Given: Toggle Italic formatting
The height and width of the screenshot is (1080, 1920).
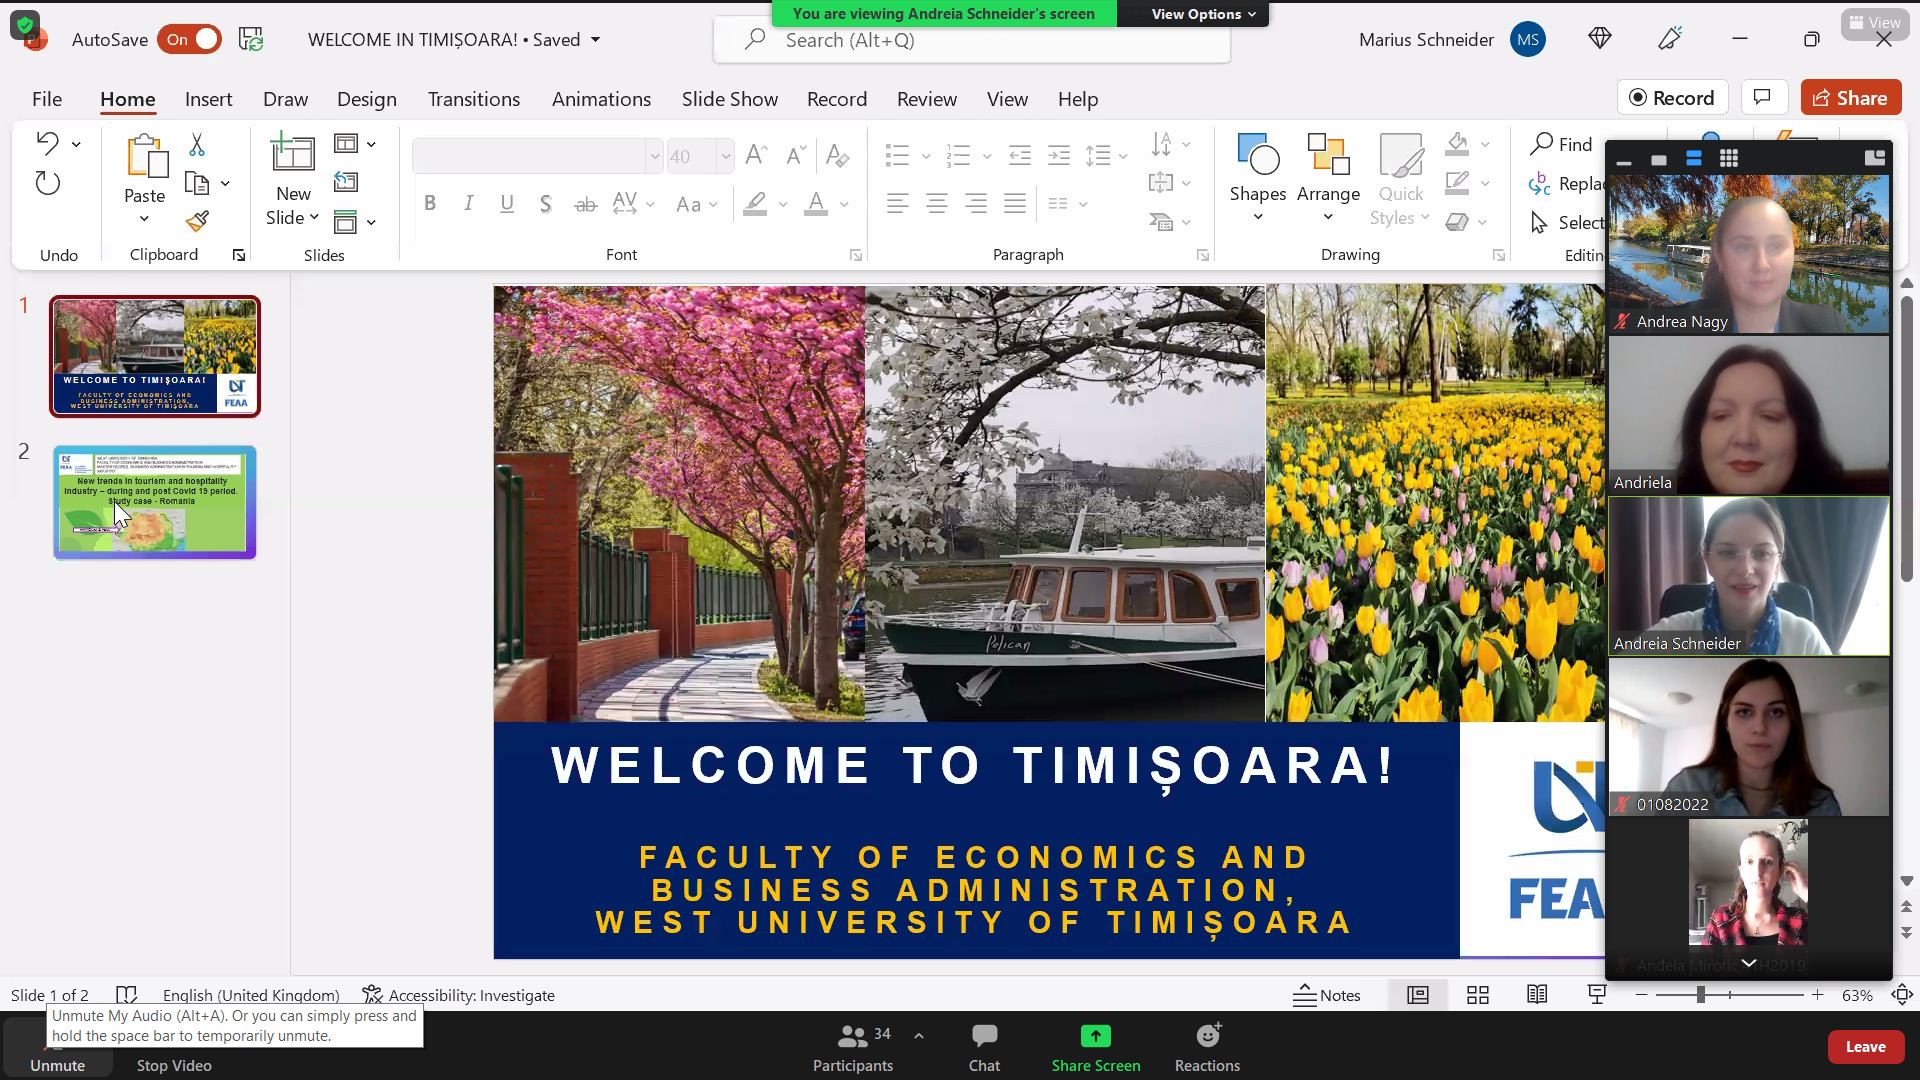Looking at the screenshot, I should pyautogui.click(x=468, y=204).
